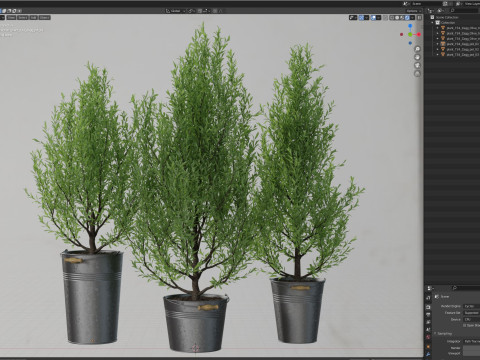Open the Global transform orientation dropdown
Screen dimensions: 480x360
coord(175,11)
